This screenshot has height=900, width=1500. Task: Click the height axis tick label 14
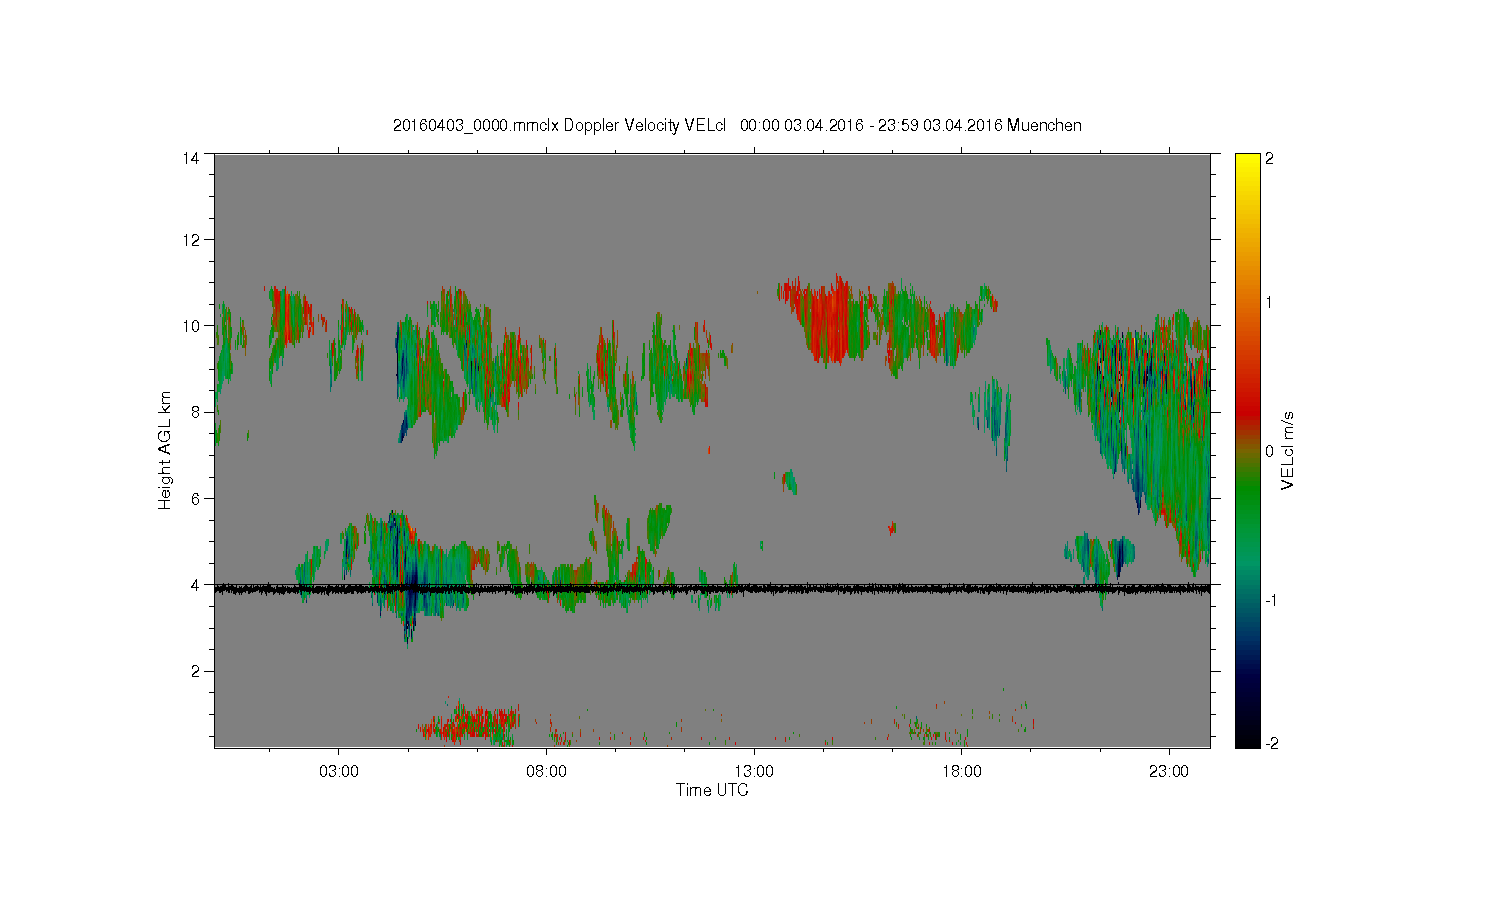coord(190,158)
